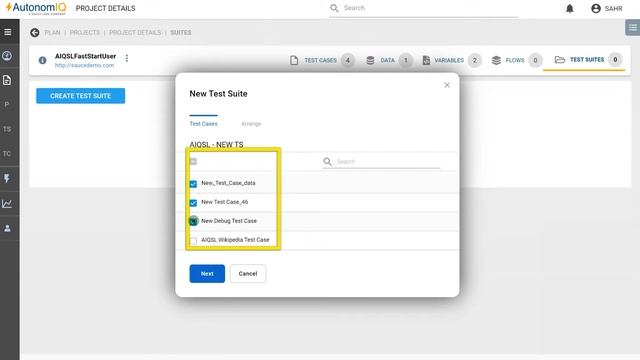Image resolution: width=640 pixels, height=360 pixels.
Task: Switch to the Test Cases dialog tab
Action: pyautogui.click(x=203, y=124)
